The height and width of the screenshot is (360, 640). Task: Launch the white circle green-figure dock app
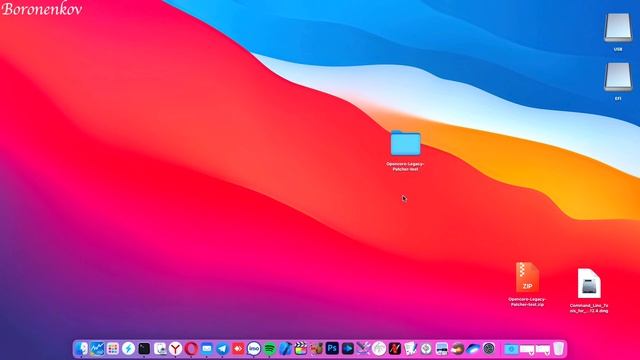379,349
